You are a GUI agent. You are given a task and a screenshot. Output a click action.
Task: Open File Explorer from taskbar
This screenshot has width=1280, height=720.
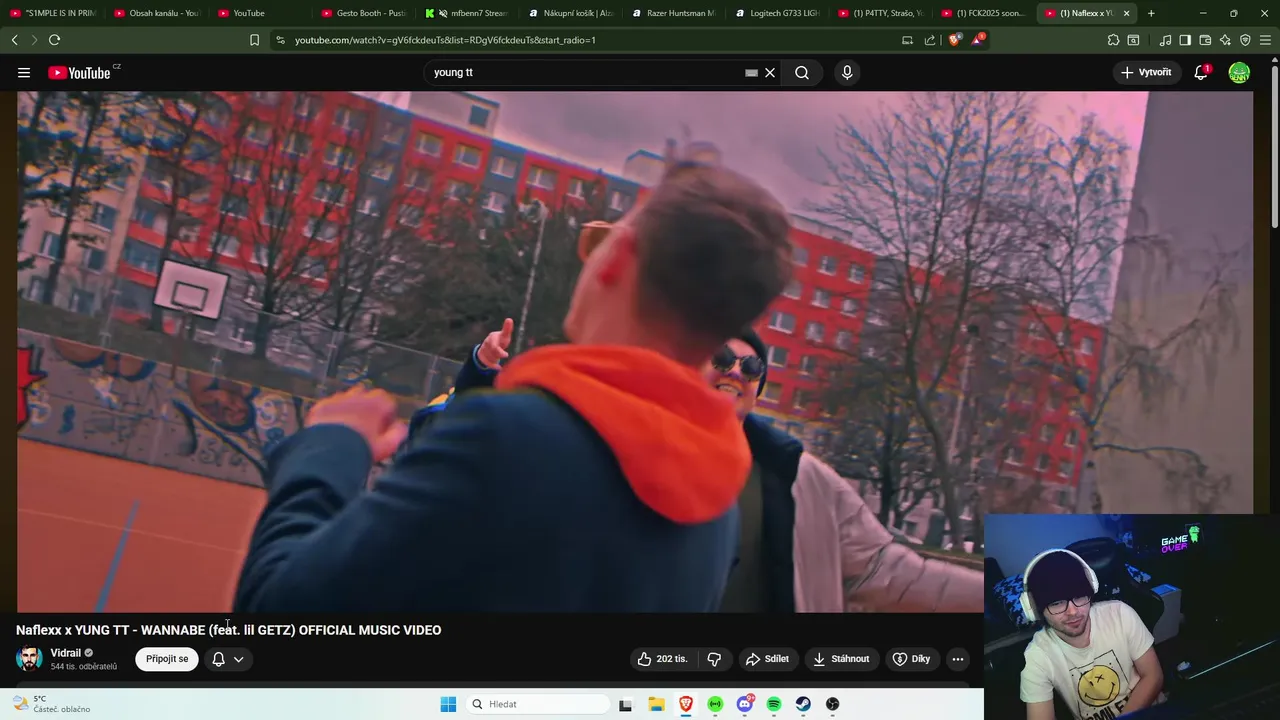coord(656,704)
